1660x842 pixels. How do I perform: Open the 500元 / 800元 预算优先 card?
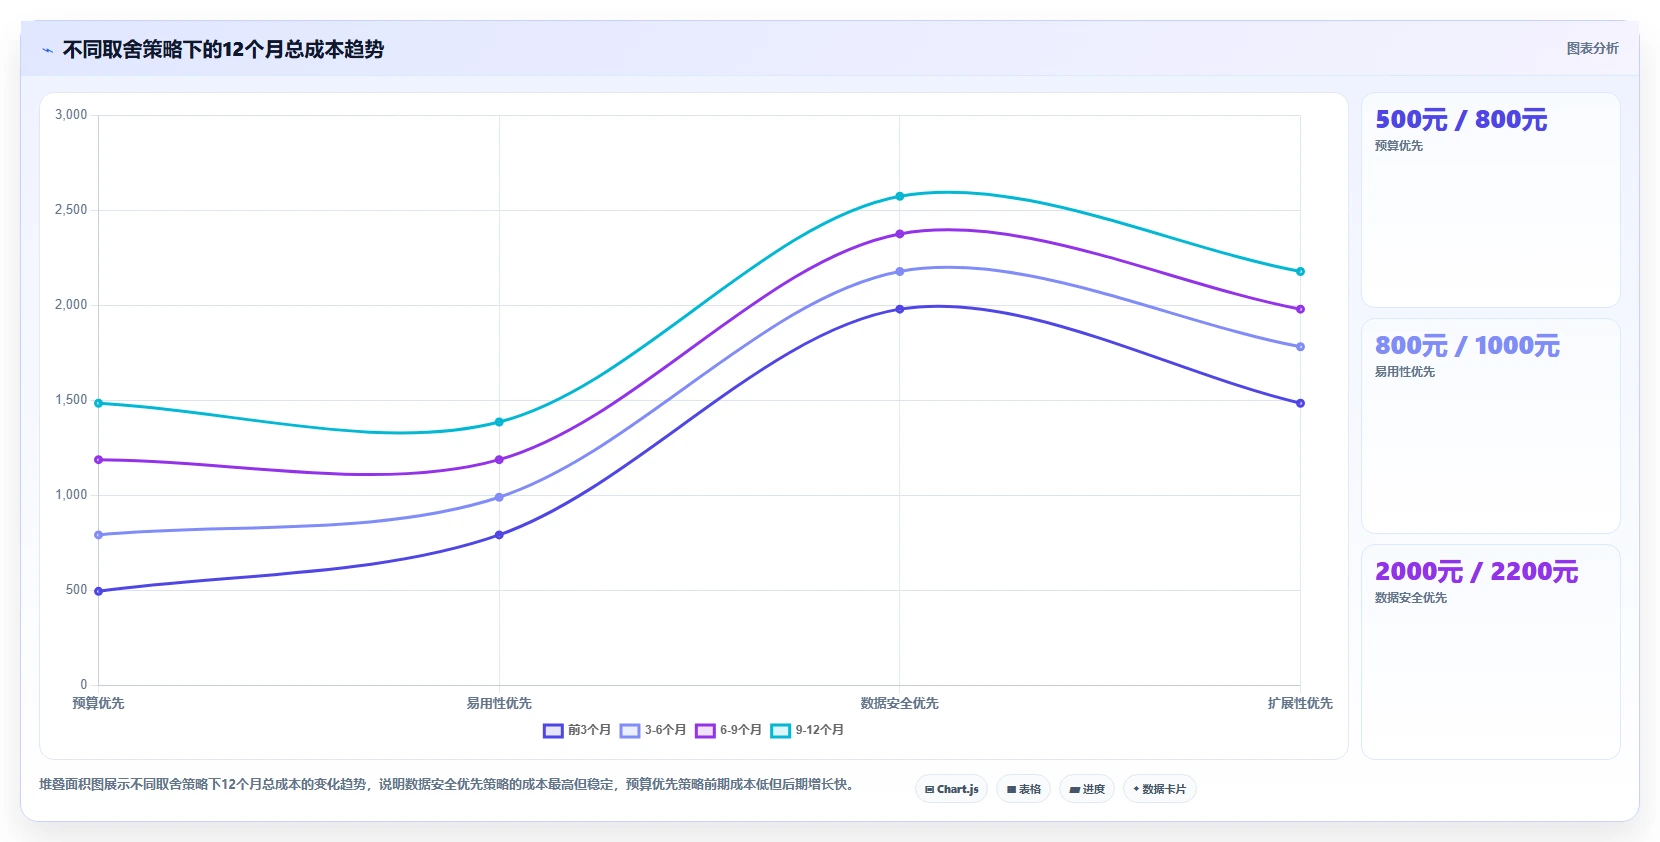[x=1490, y=200]
